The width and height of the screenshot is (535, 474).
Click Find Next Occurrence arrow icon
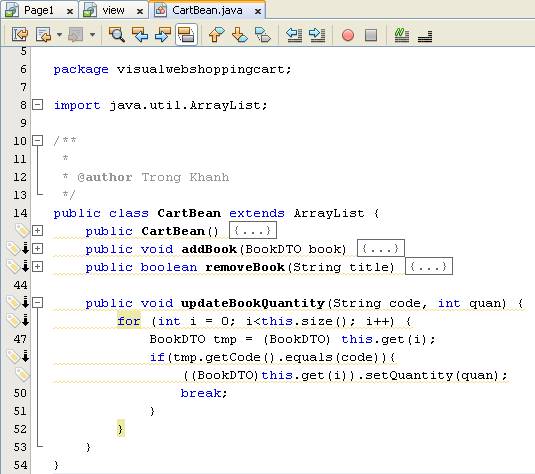pyautogui.click(x=163, y=34)
